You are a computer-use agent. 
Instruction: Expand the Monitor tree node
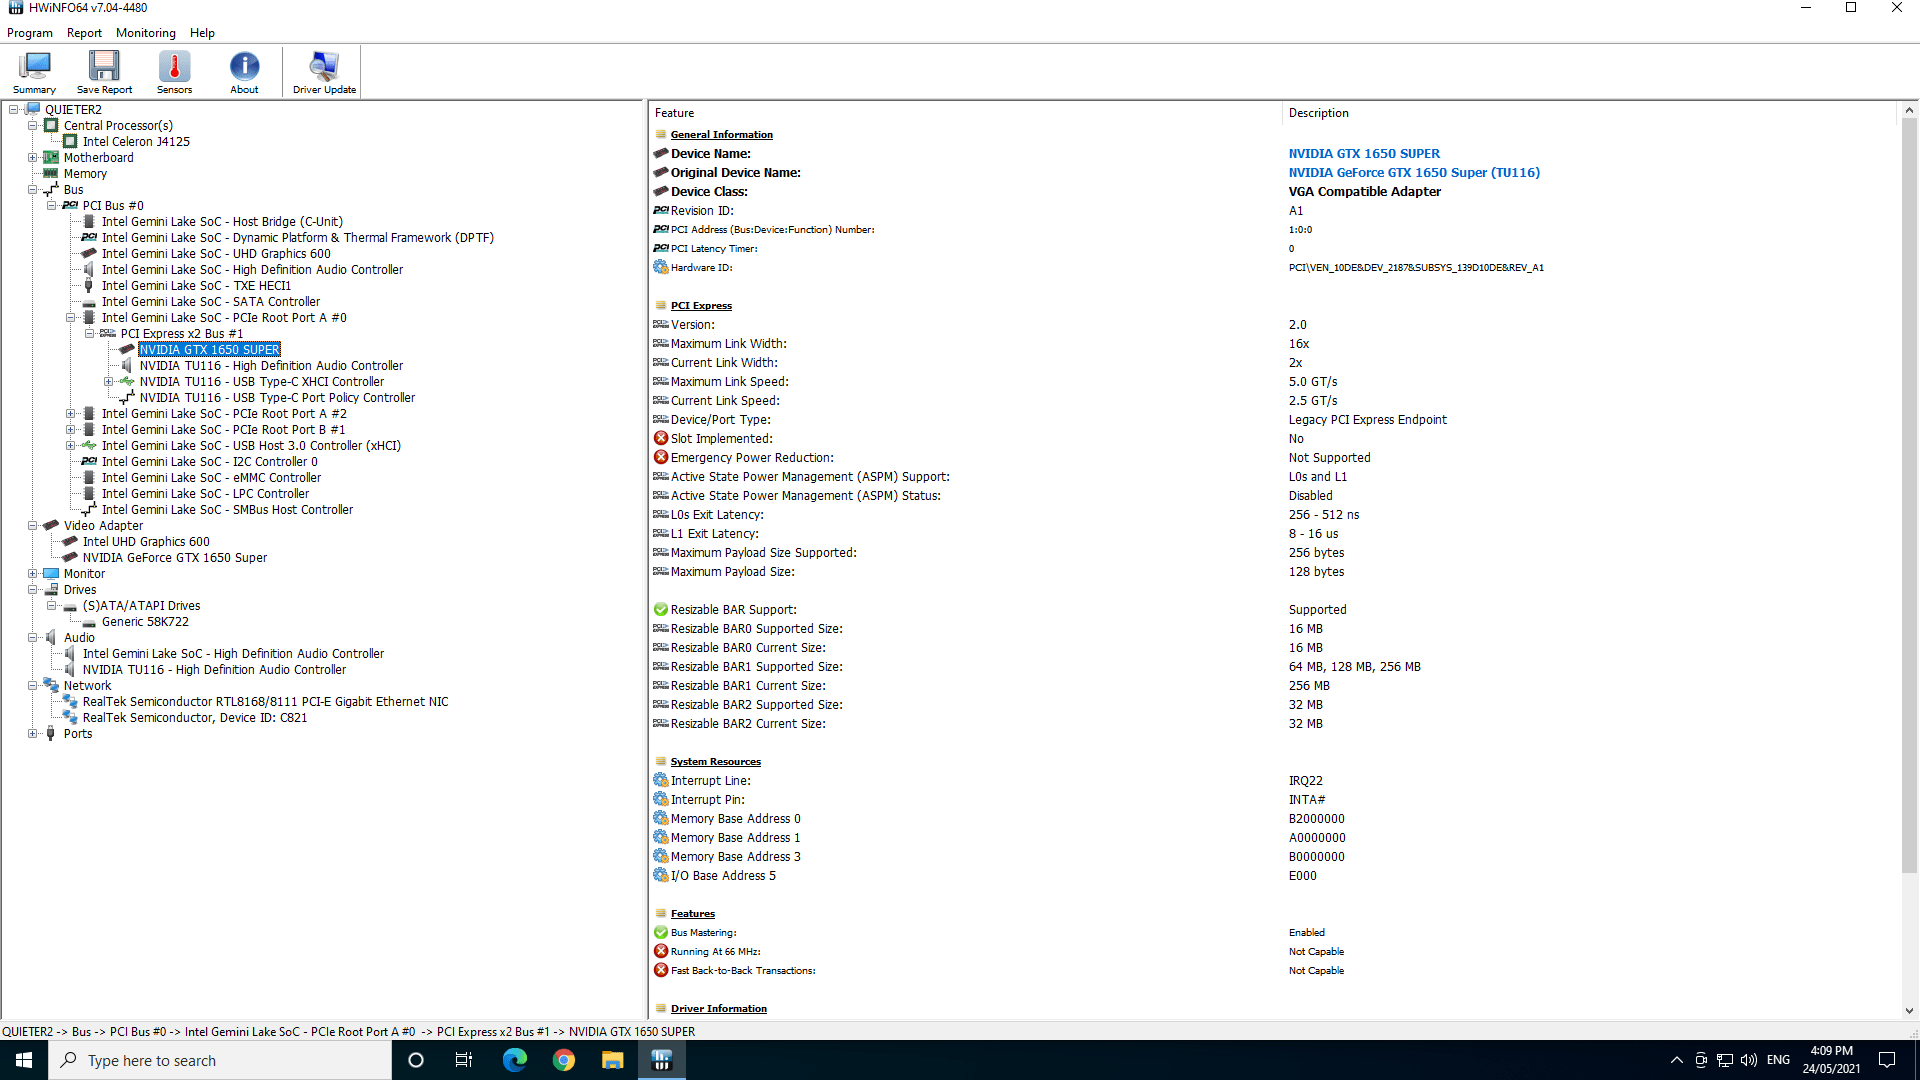pos(33,574)
